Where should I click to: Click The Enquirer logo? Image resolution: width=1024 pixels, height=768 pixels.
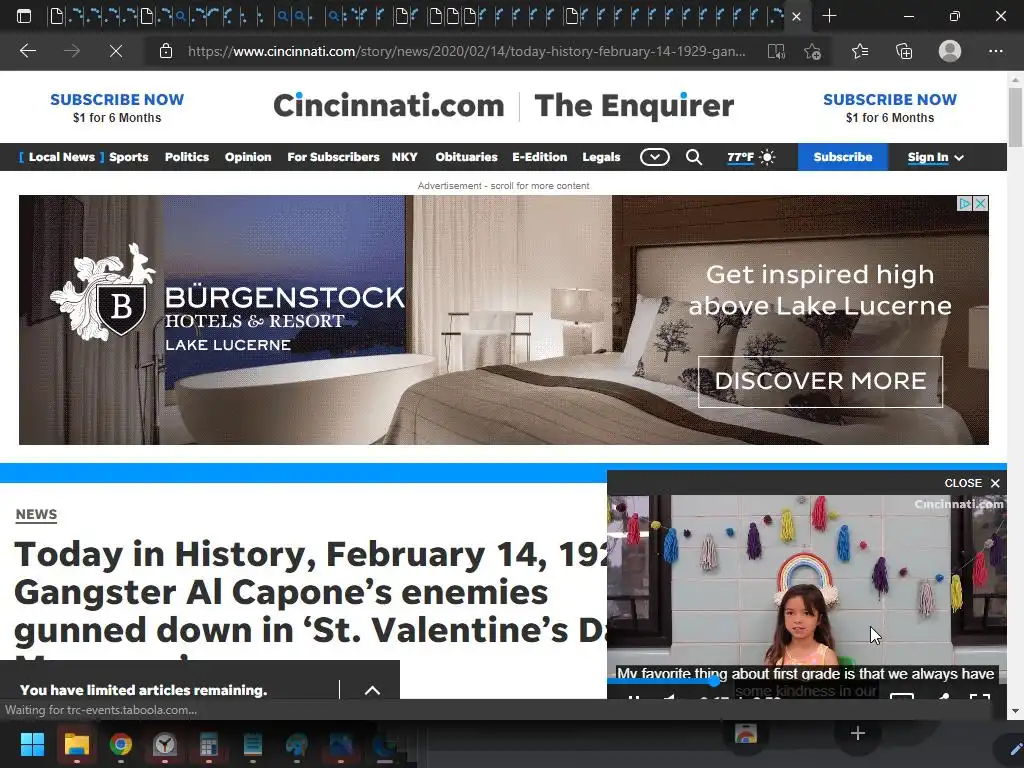[634, 105]
